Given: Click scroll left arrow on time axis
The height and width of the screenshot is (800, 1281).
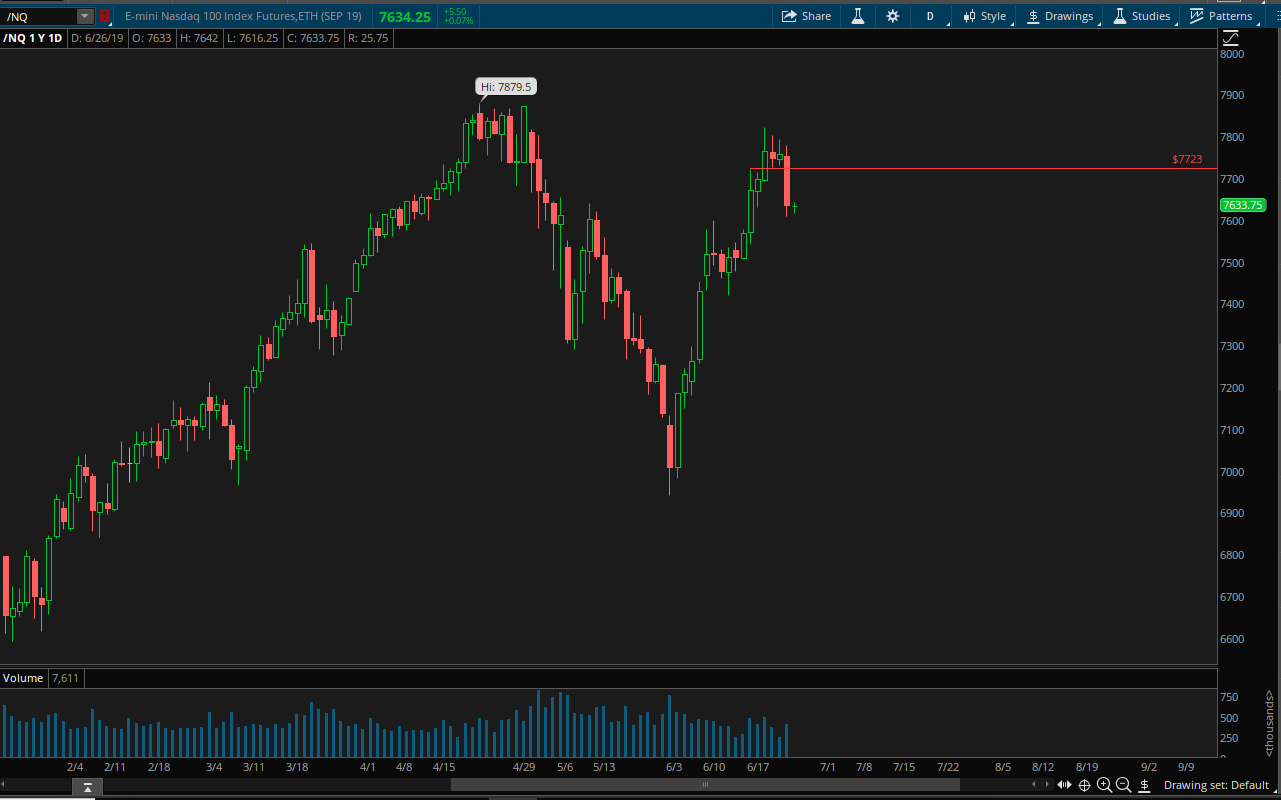Looking at the screenshot, I should pos(1034,785).
